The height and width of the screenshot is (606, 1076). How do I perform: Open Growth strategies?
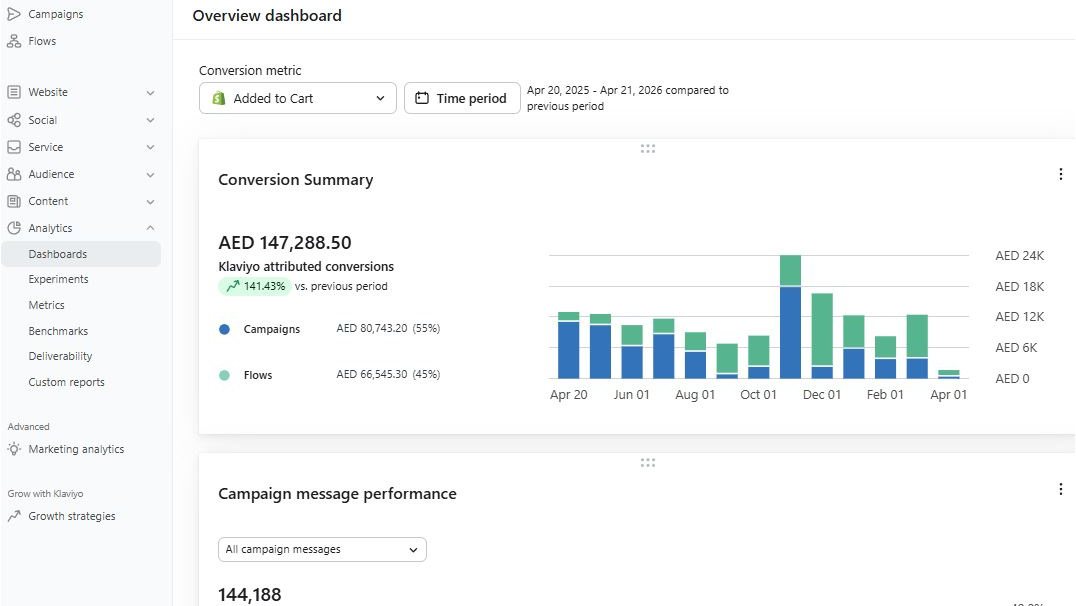72,516
